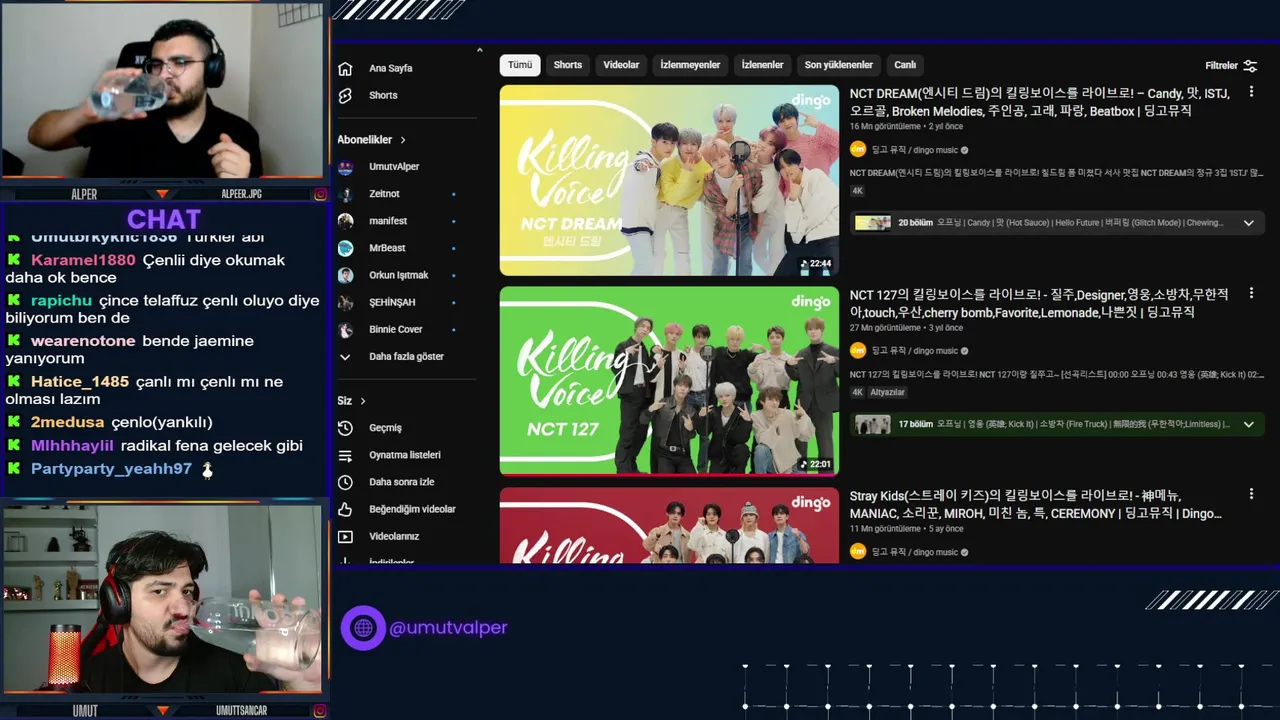Screen dimensions: 1280x720
Task: Click the Filtreler button label
Action: click(1221, 66)
